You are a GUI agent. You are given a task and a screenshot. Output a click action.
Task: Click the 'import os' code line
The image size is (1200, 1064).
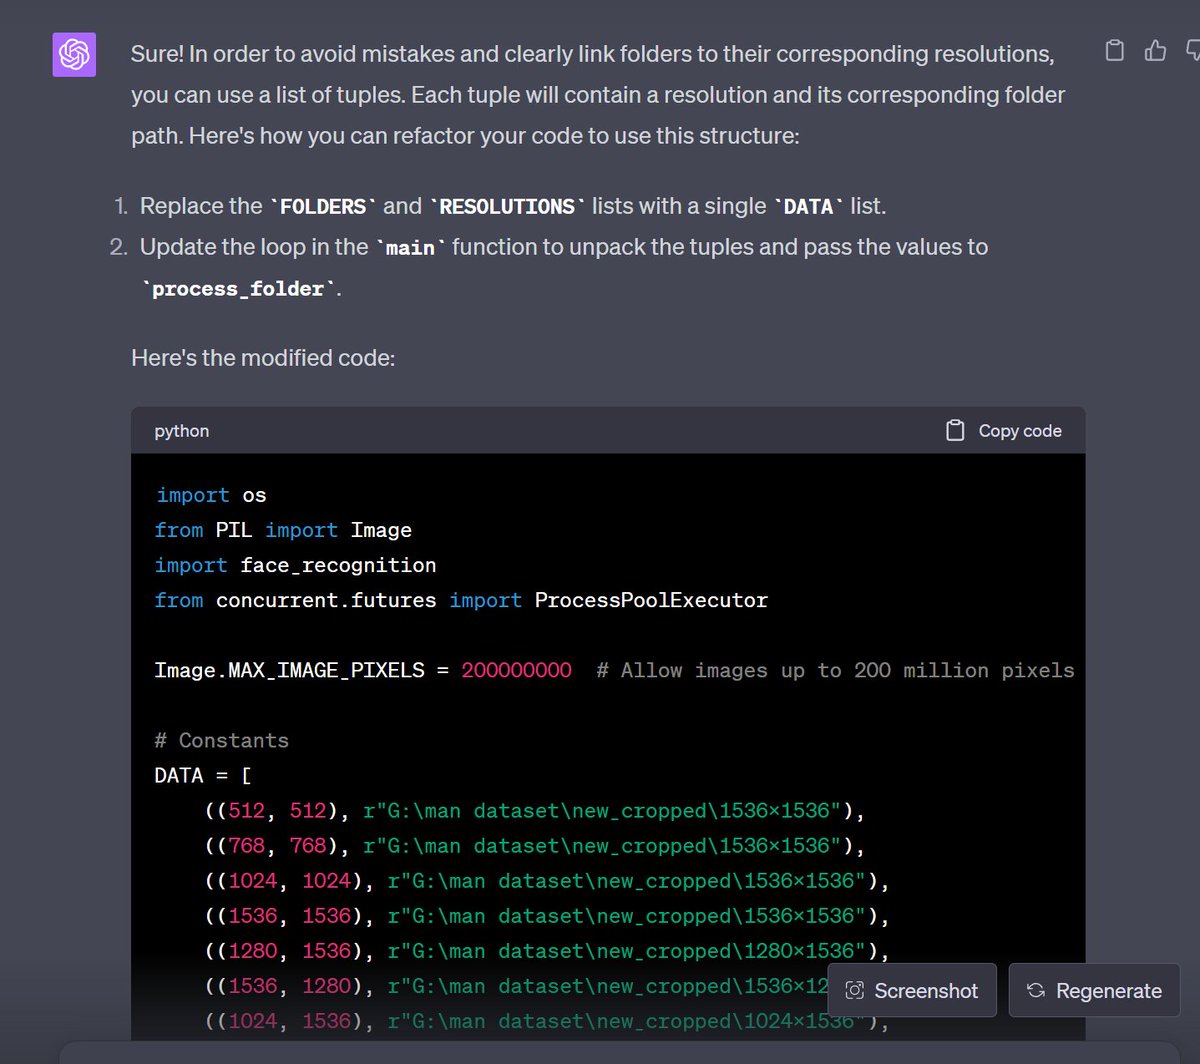tap(211, 495)
